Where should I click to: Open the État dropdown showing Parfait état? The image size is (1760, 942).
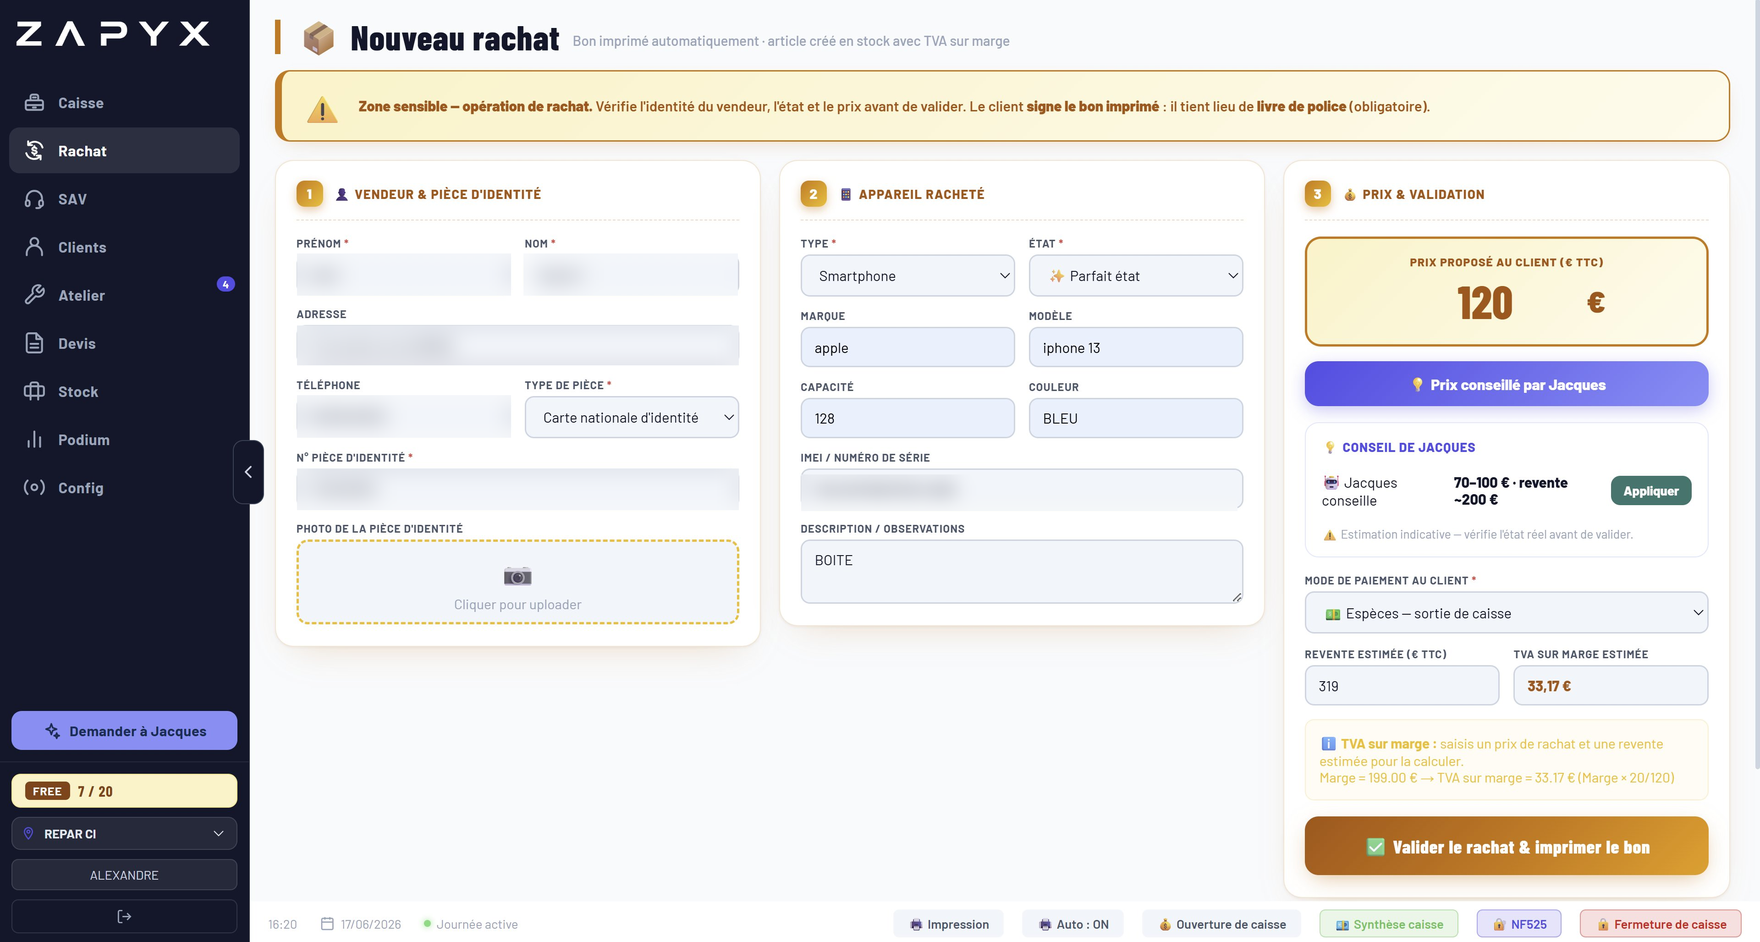1135,276
